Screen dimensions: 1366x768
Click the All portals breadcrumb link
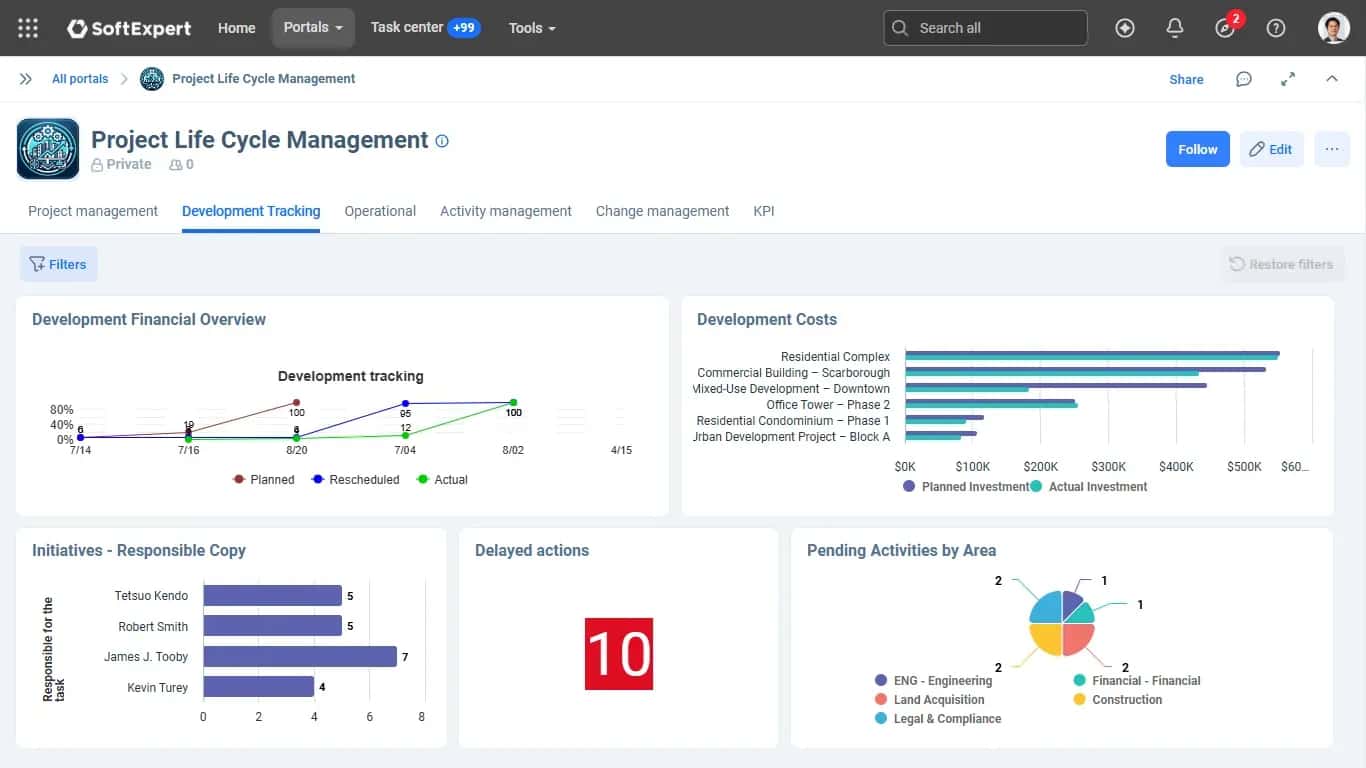point(80,79)
